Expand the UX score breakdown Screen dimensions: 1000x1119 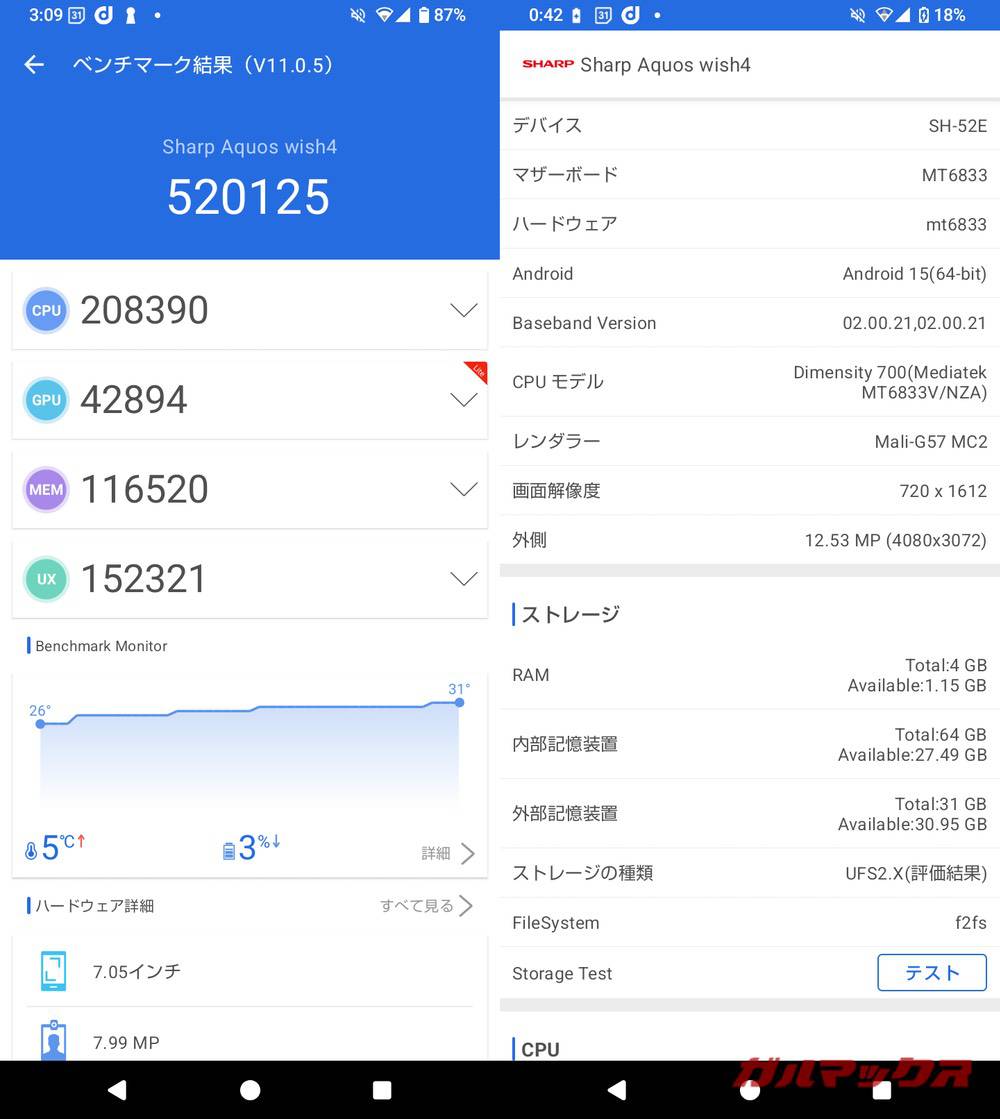coord(463,578)
